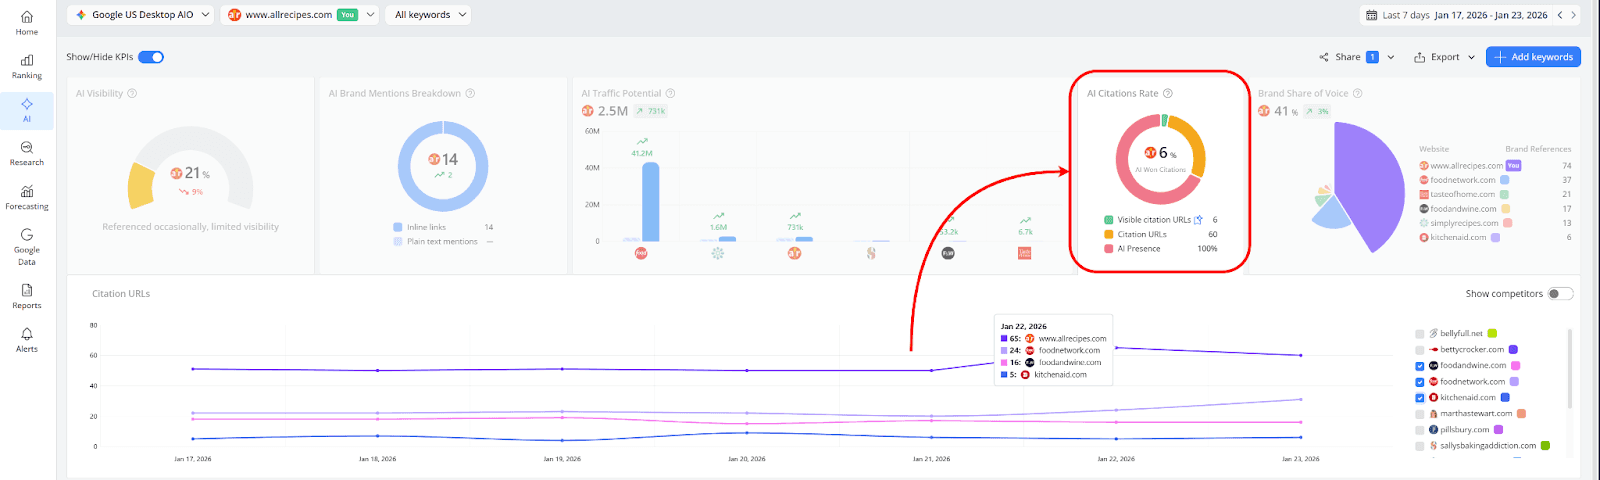The image size is (1600, 480).
Task: Click the icon next to Visible citation URLs
Action: (1198, 220)
